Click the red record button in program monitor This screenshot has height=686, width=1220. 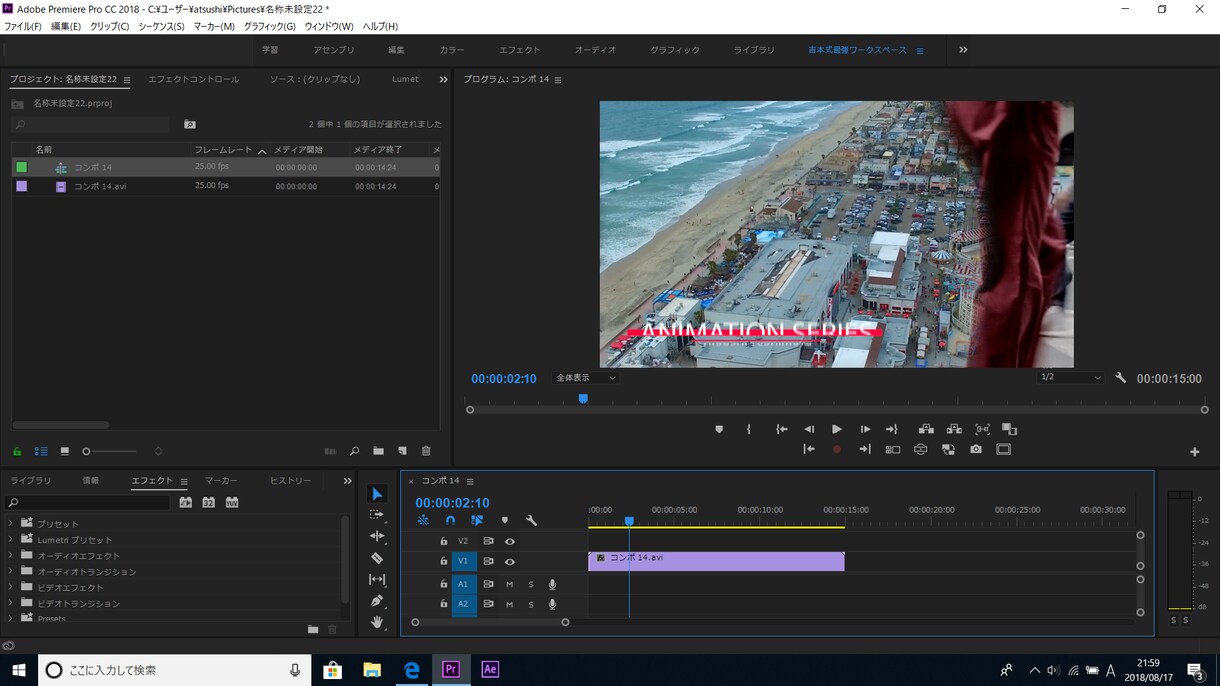[837, 450]
